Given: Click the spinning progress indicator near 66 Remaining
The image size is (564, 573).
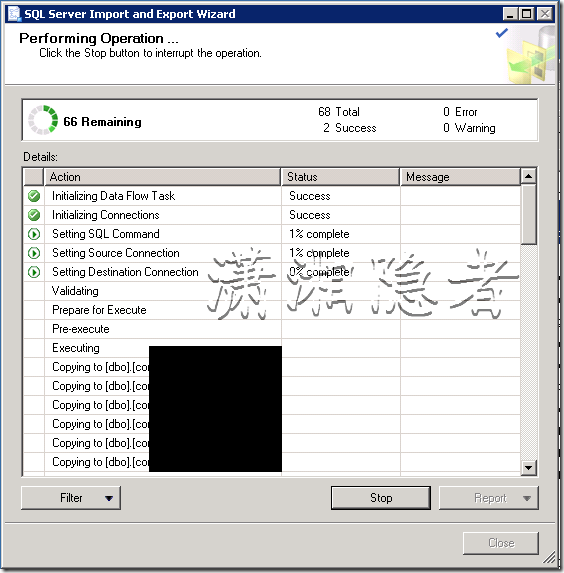Looking at the screenshot, I should click(x=43, y=120).
